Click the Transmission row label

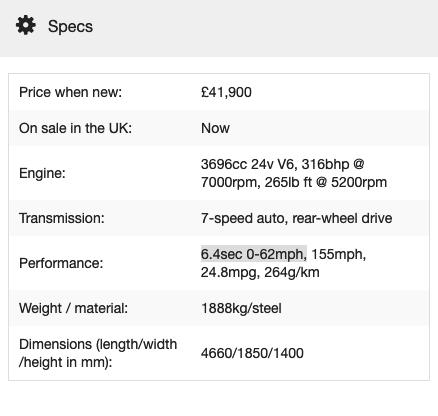click(62, 218)
